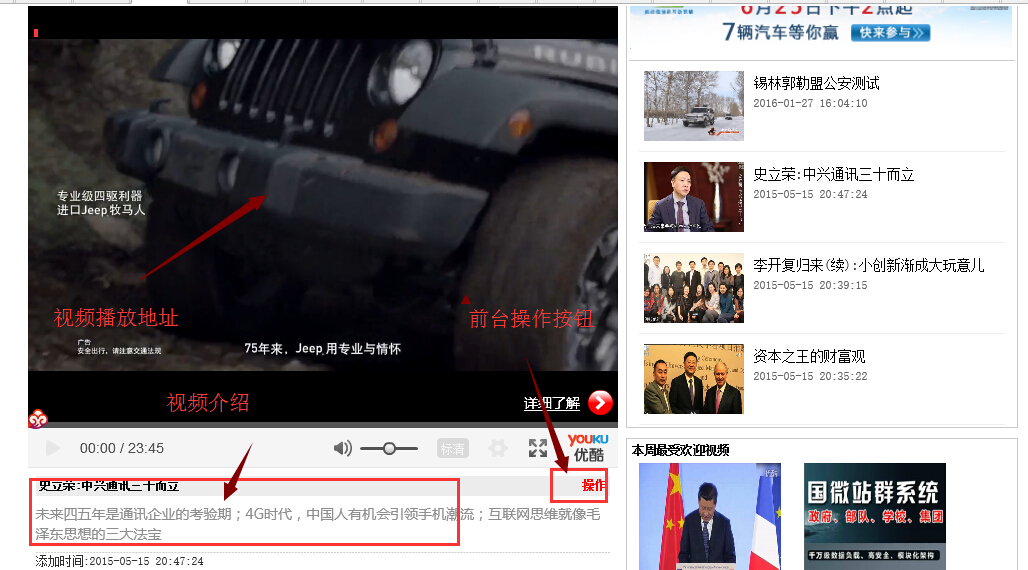Mute the video using the speaker icon
The image size is (1028, 570).
coord(342,448)
